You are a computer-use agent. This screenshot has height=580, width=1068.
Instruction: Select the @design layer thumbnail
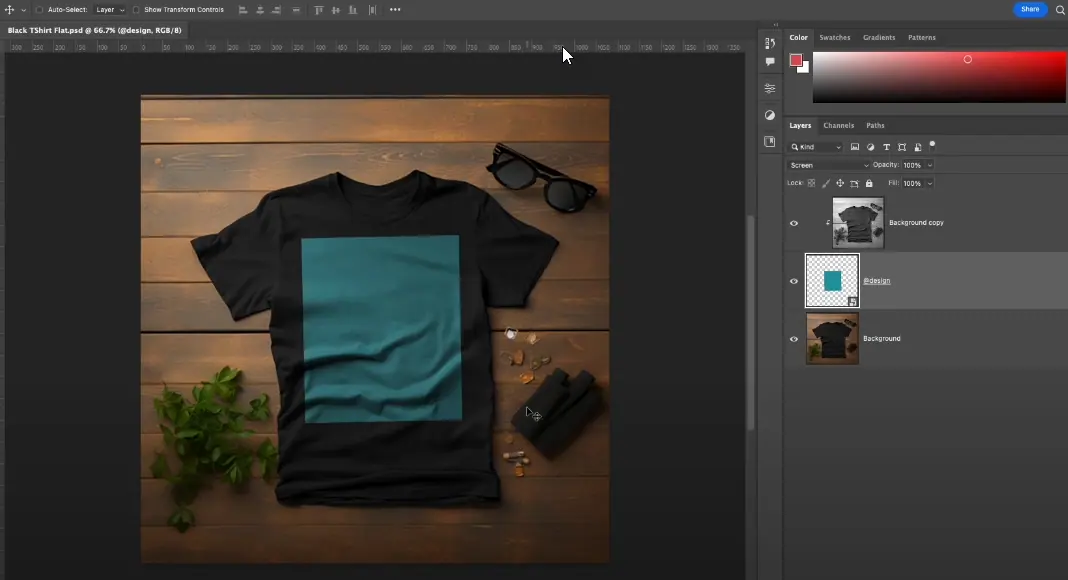(832, 281)
